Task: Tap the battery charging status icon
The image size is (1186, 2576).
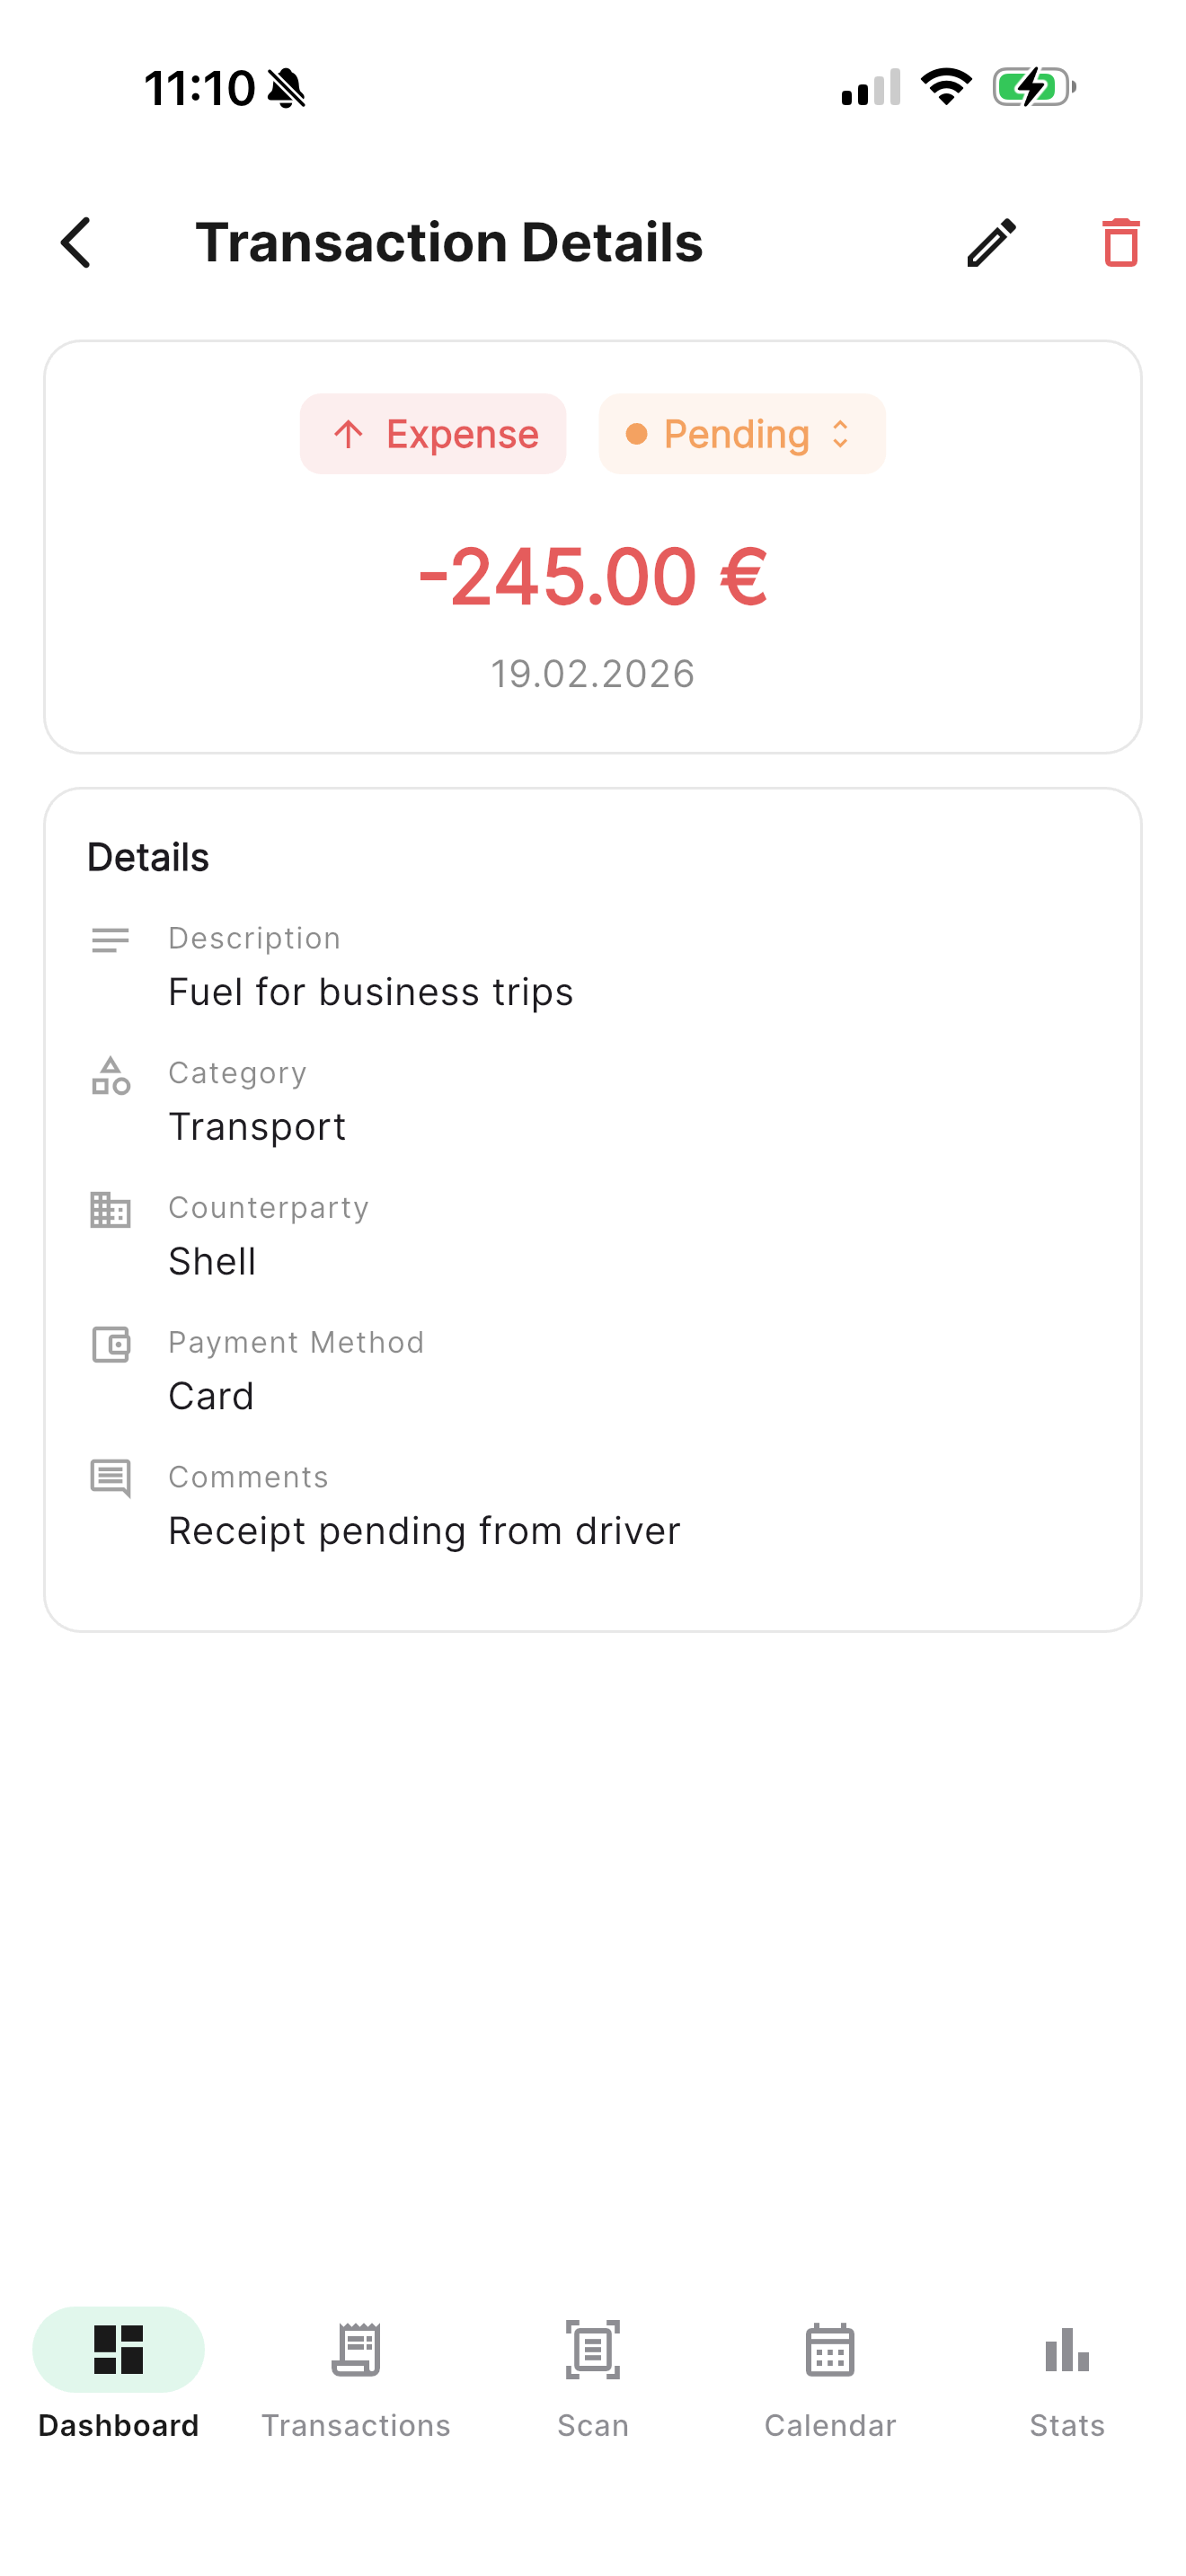Action: click(x=1035, y=88)
